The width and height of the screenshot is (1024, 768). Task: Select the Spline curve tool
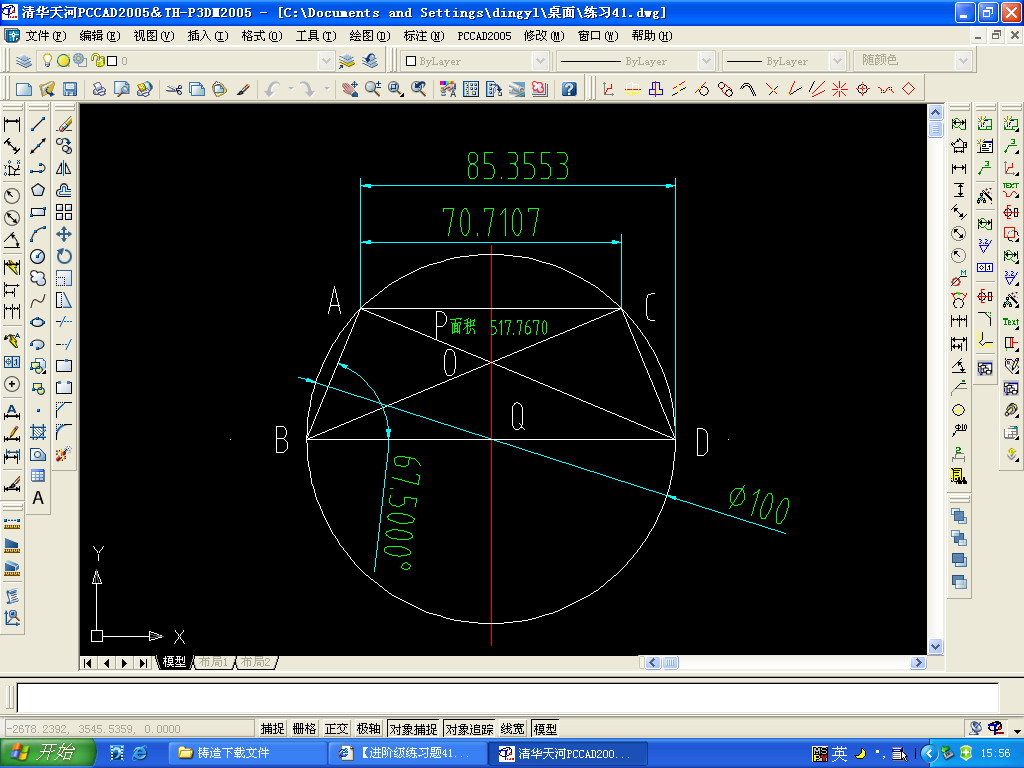point(38,300)
